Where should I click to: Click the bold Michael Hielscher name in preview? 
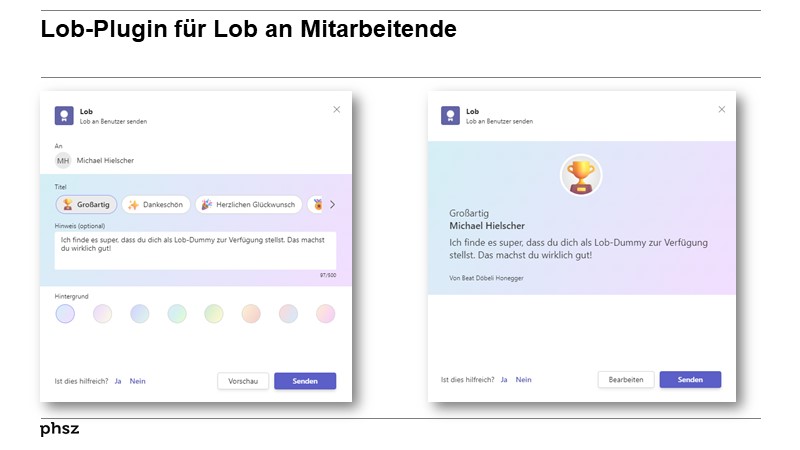pyautogui.click(x=487, y=226)
